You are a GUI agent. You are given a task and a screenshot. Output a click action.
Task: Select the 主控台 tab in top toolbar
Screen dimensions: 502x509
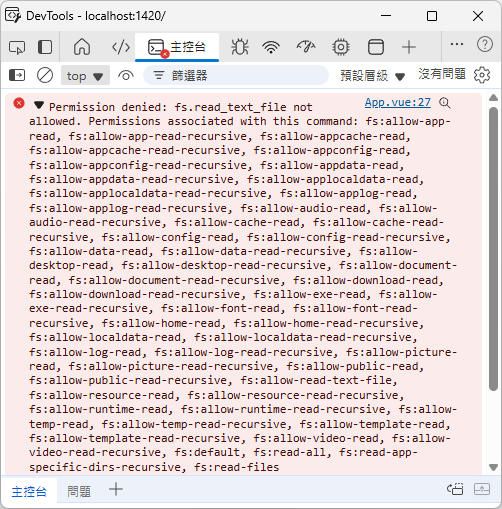pyautogui.click(x=177, y=47)
